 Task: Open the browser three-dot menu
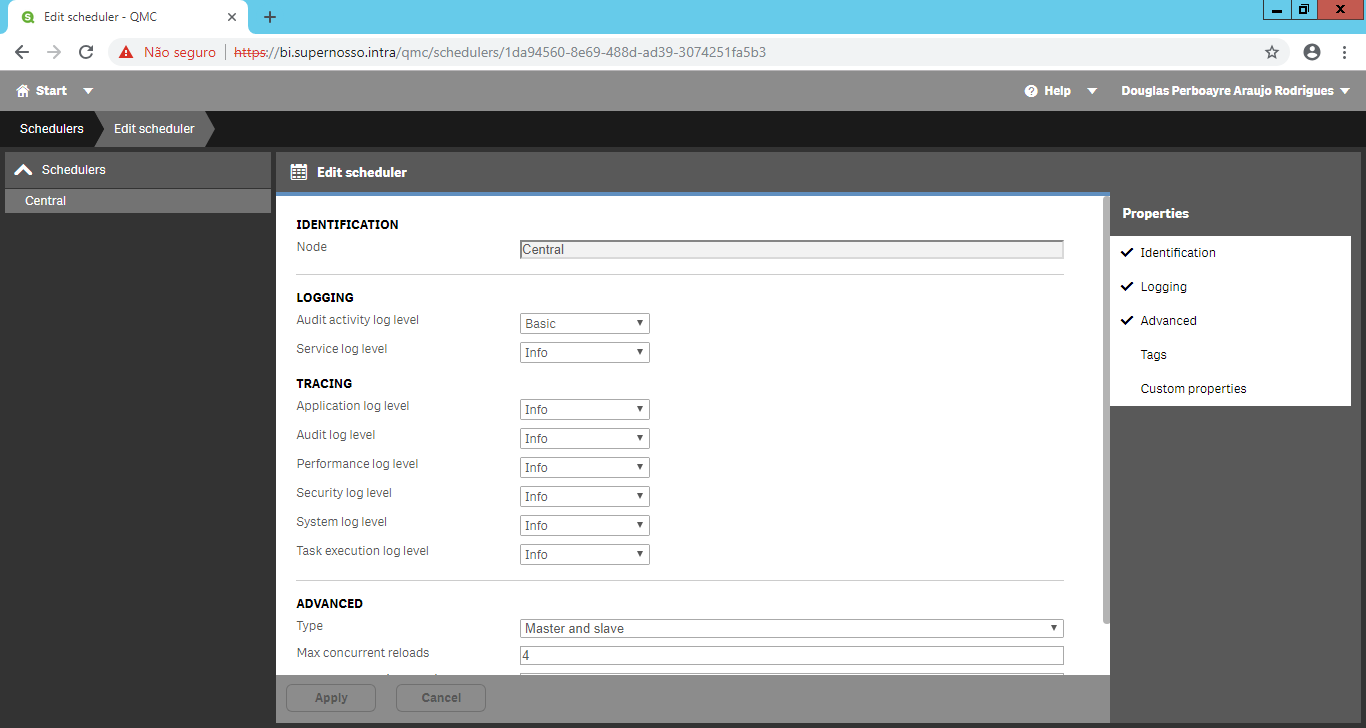(1345, 52)
